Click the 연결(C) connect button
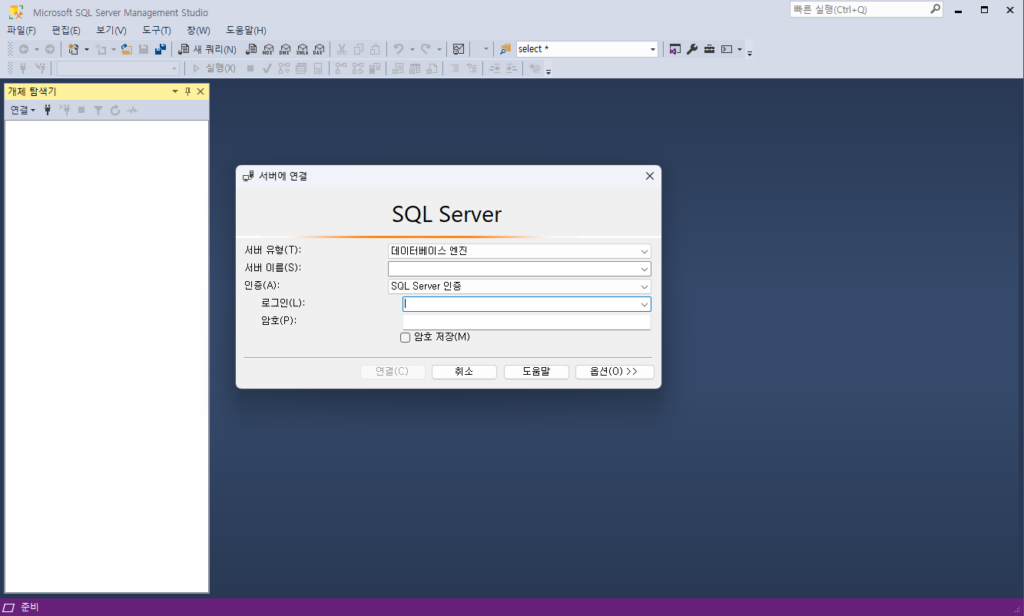 click(x=392, y=372)
